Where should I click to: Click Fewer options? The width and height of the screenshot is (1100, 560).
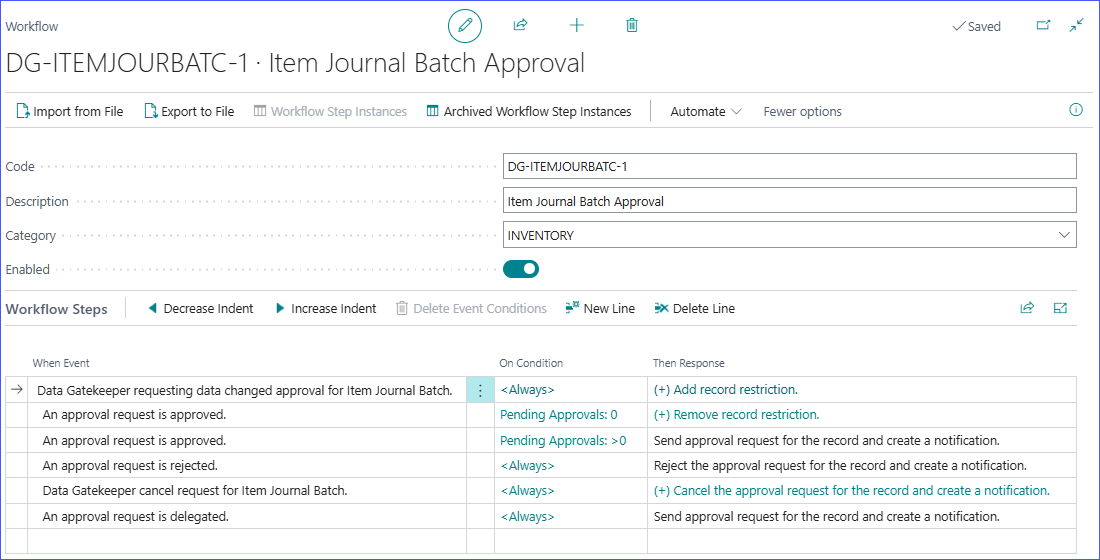point(802,112)
